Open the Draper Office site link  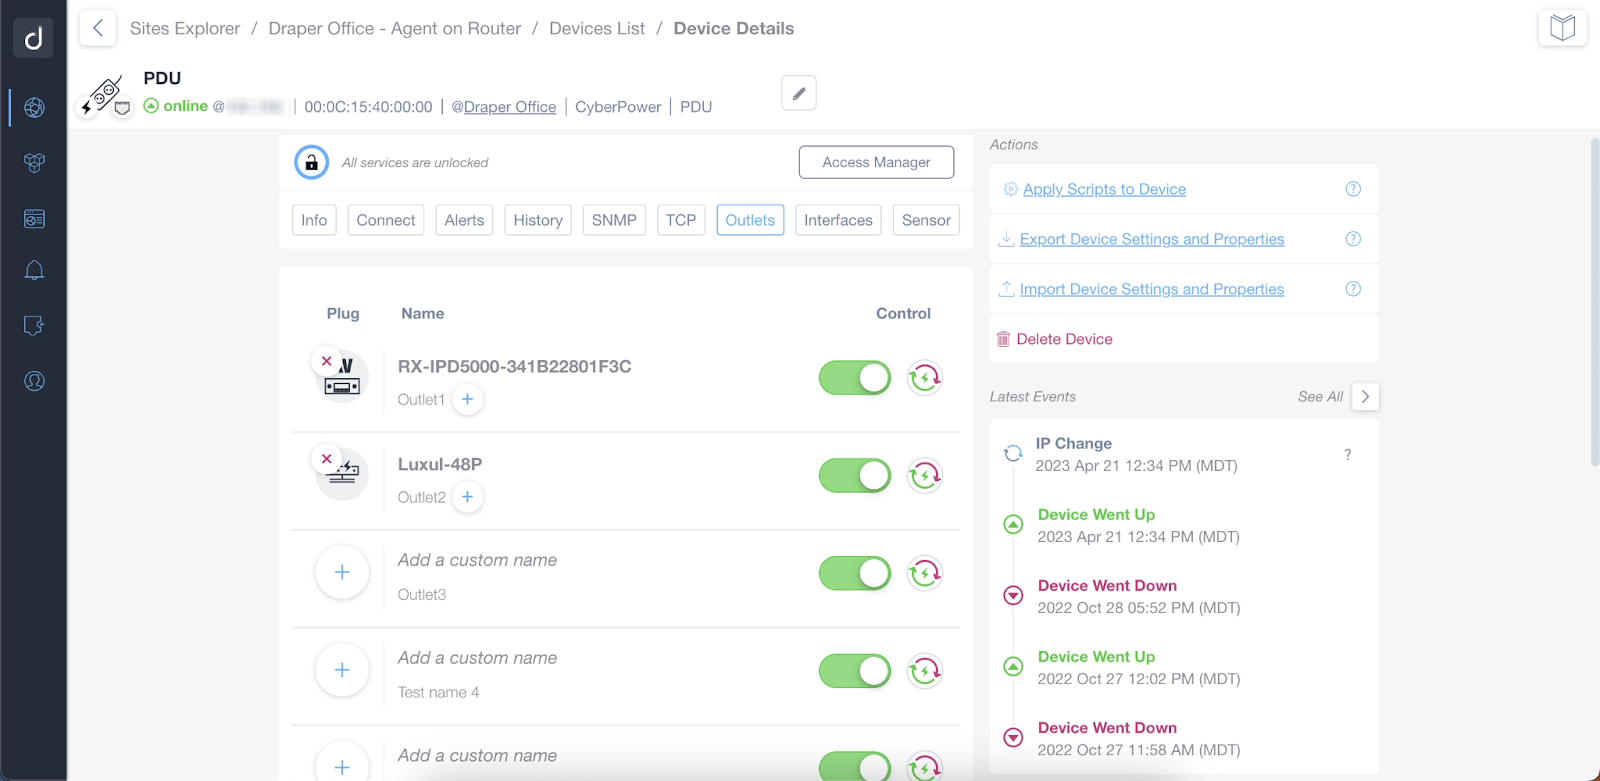click(x=510, y=107)
